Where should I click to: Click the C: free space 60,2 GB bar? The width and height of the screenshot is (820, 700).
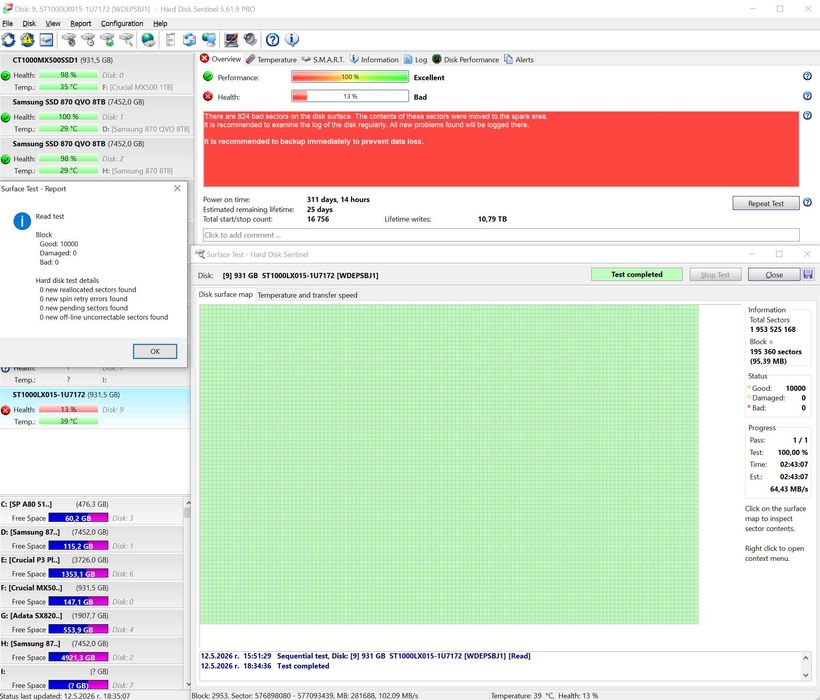click(x=78, y=518)
